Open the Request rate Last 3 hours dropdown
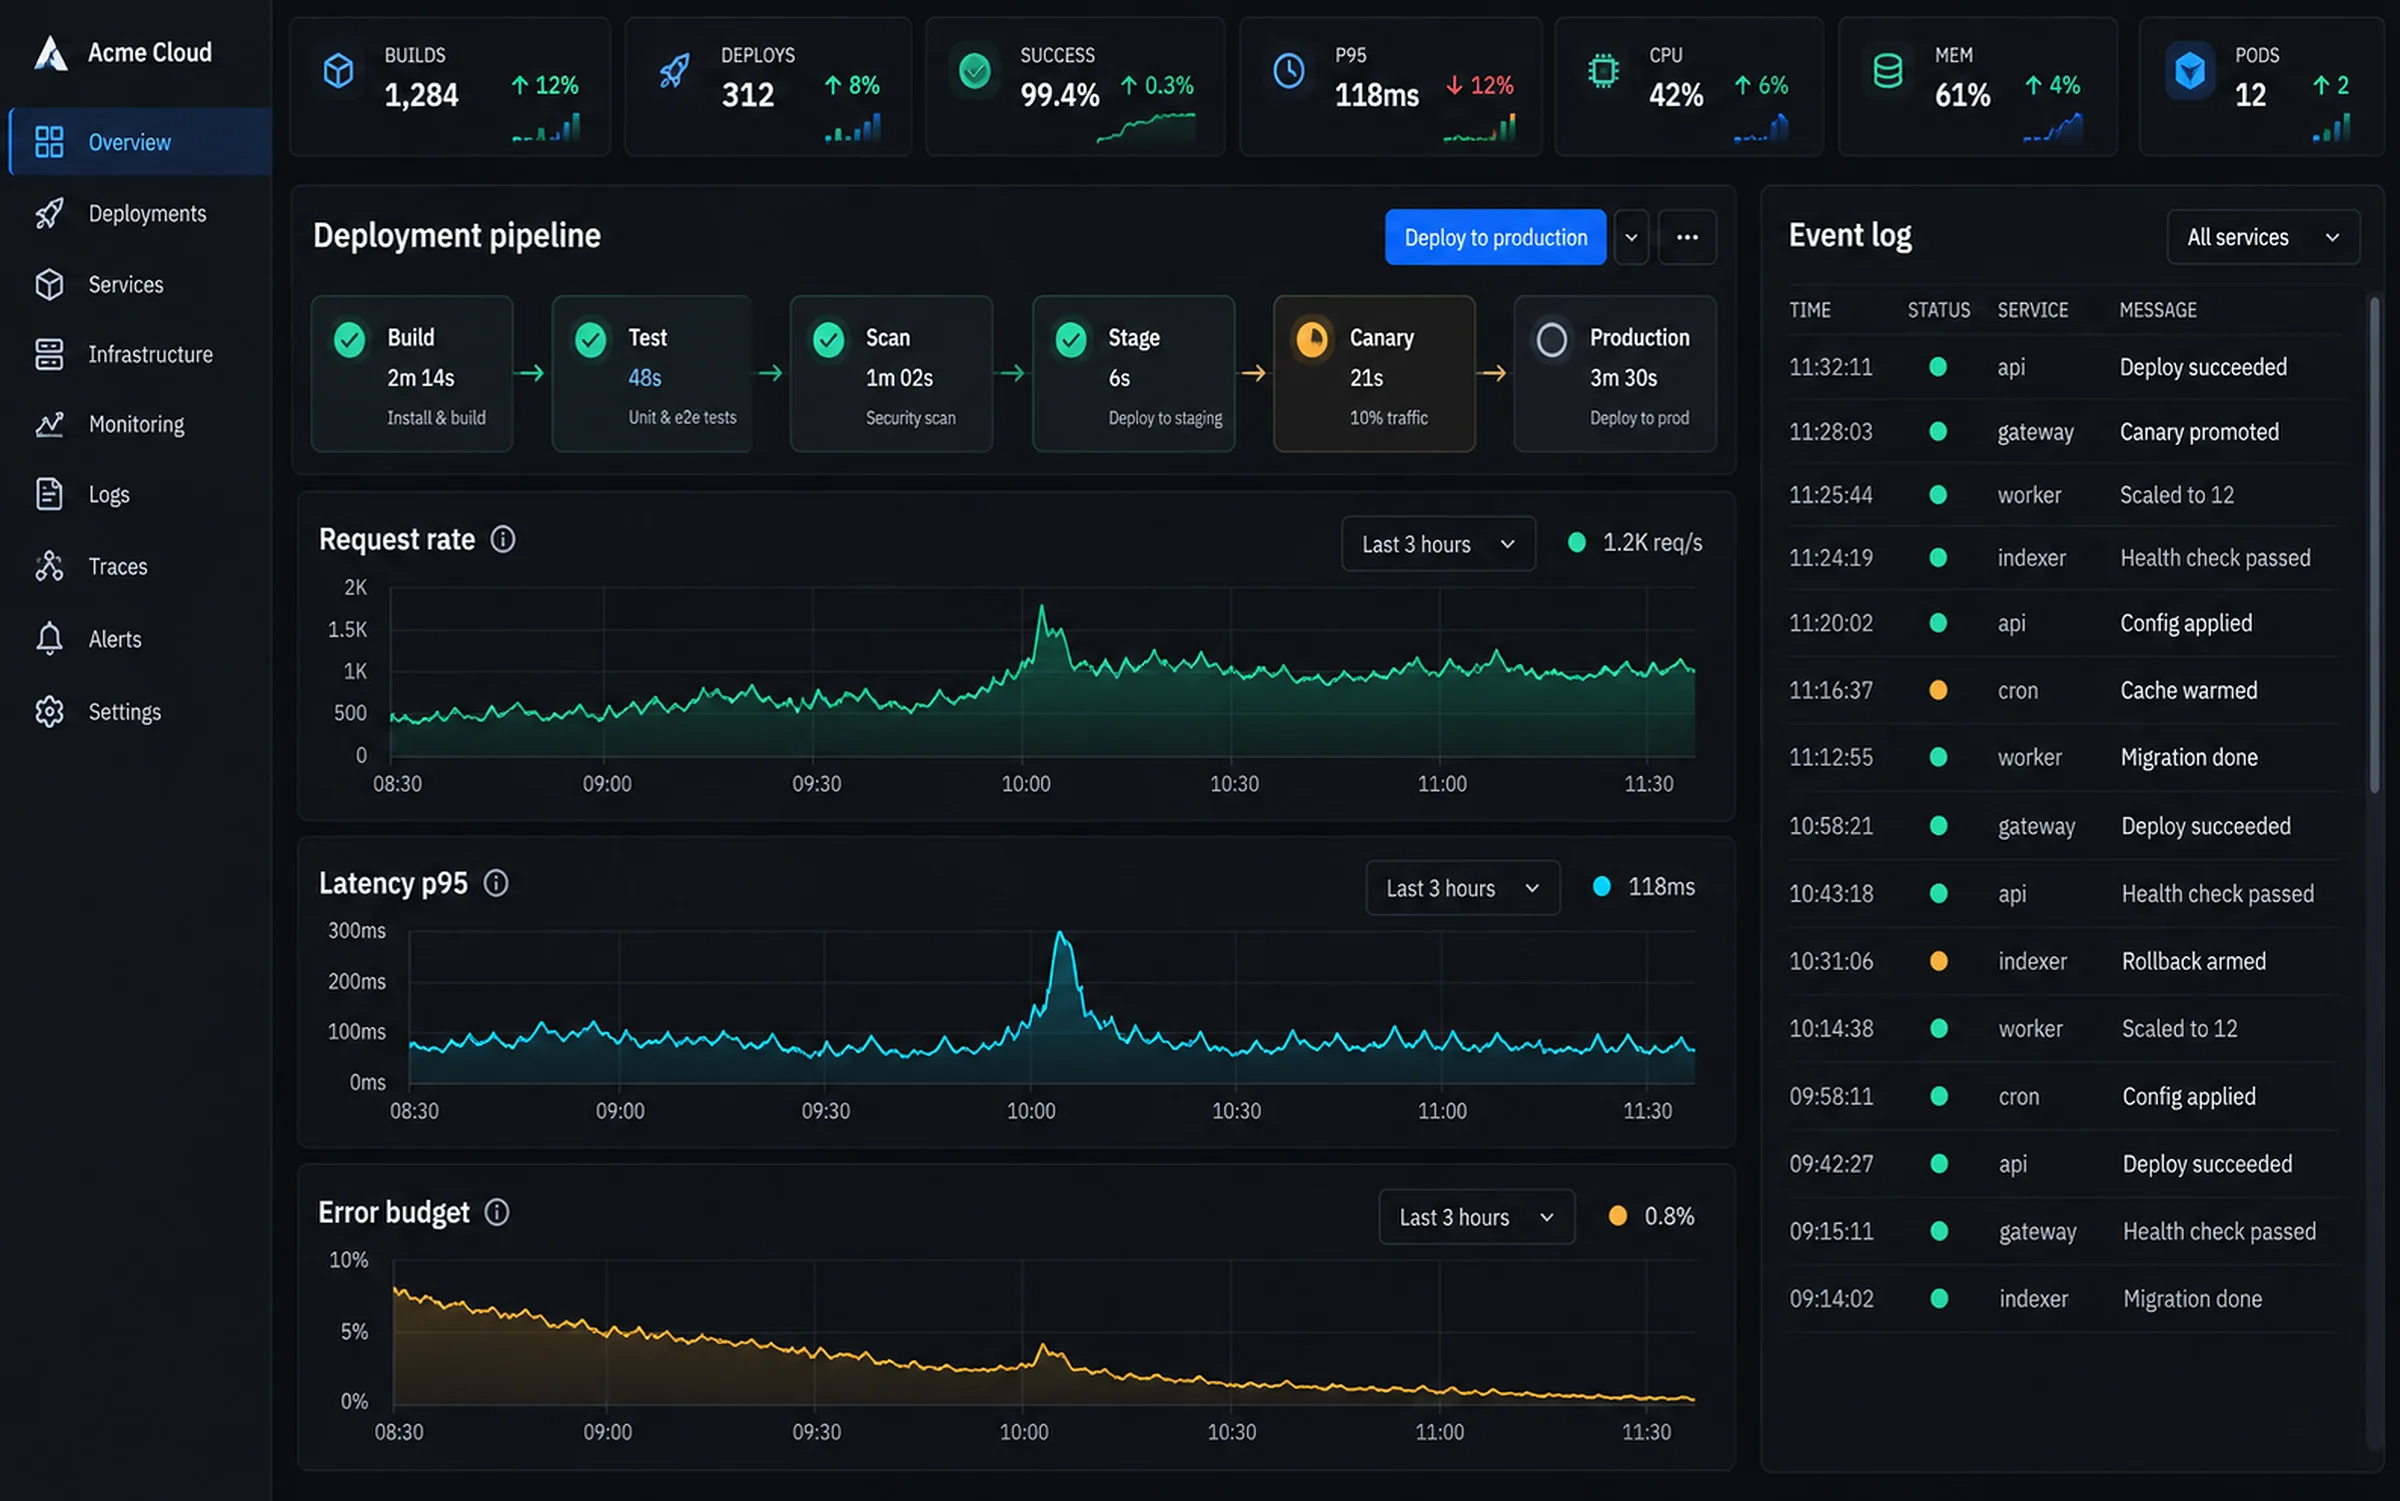This screenshot has width=2400, height=1501. (1438, 544)
